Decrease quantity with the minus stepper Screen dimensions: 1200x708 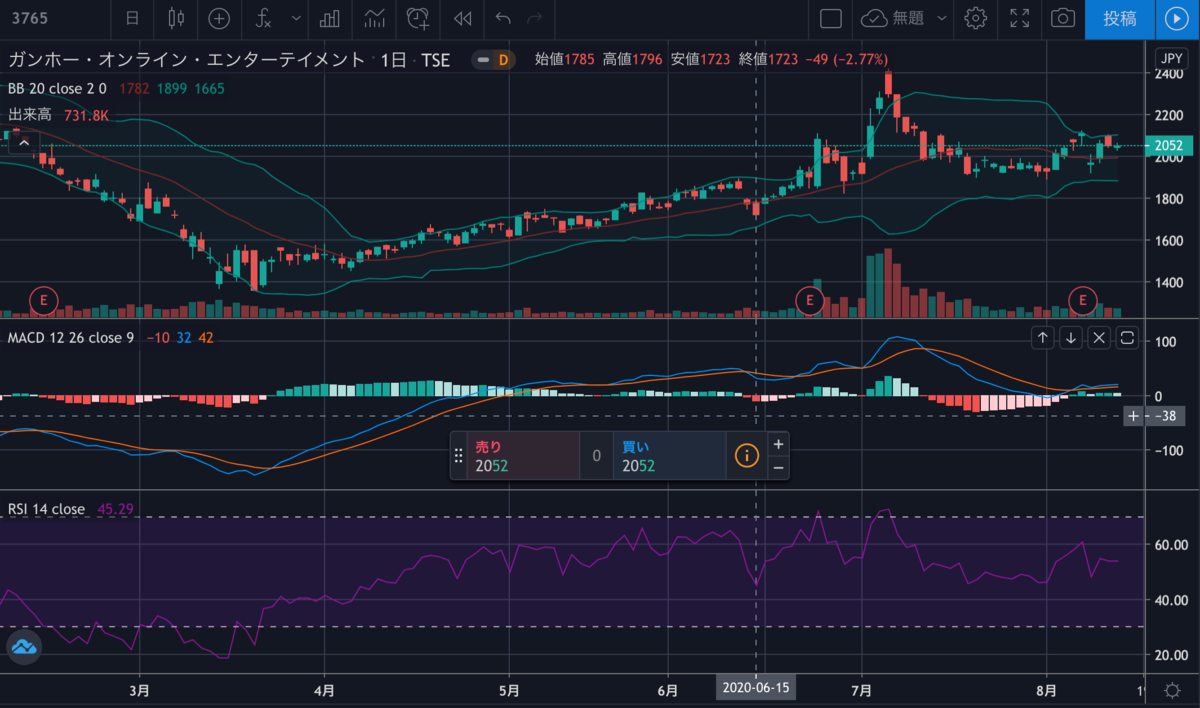pyautogui.click(x=778, y=468)
